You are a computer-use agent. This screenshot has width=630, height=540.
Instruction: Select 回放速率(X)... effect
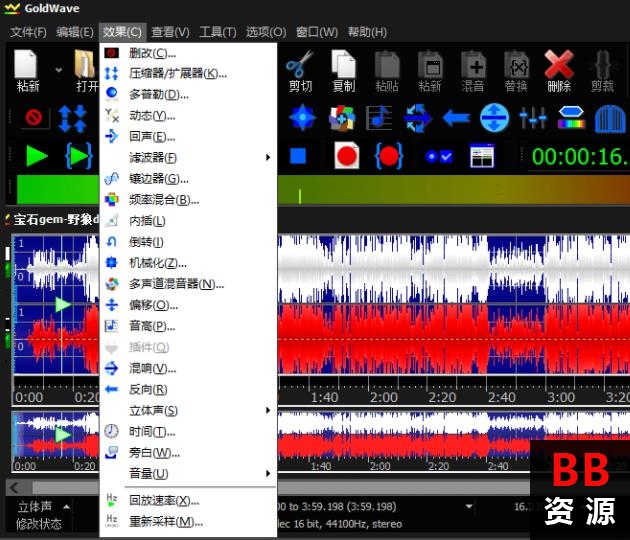coord(188,501)
